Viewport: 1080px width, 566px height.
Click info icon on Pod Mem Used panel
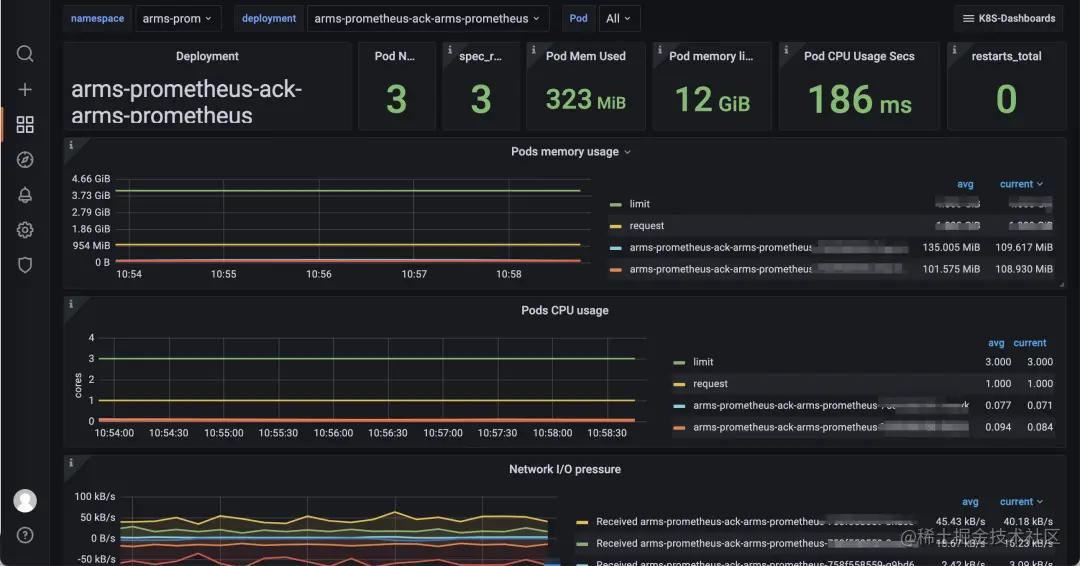[533, 50]
